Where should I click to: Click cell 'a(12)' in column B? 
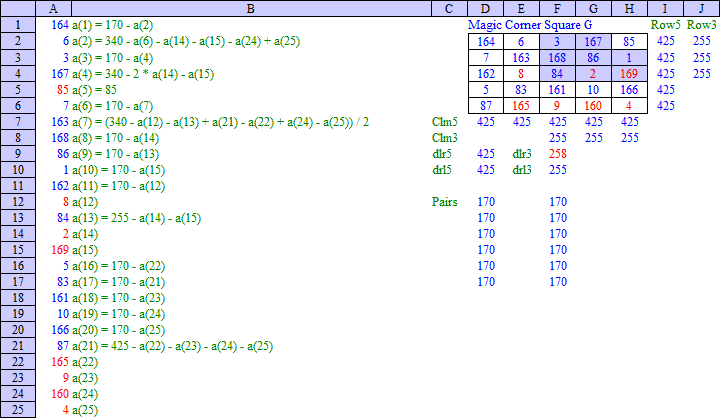85,201
